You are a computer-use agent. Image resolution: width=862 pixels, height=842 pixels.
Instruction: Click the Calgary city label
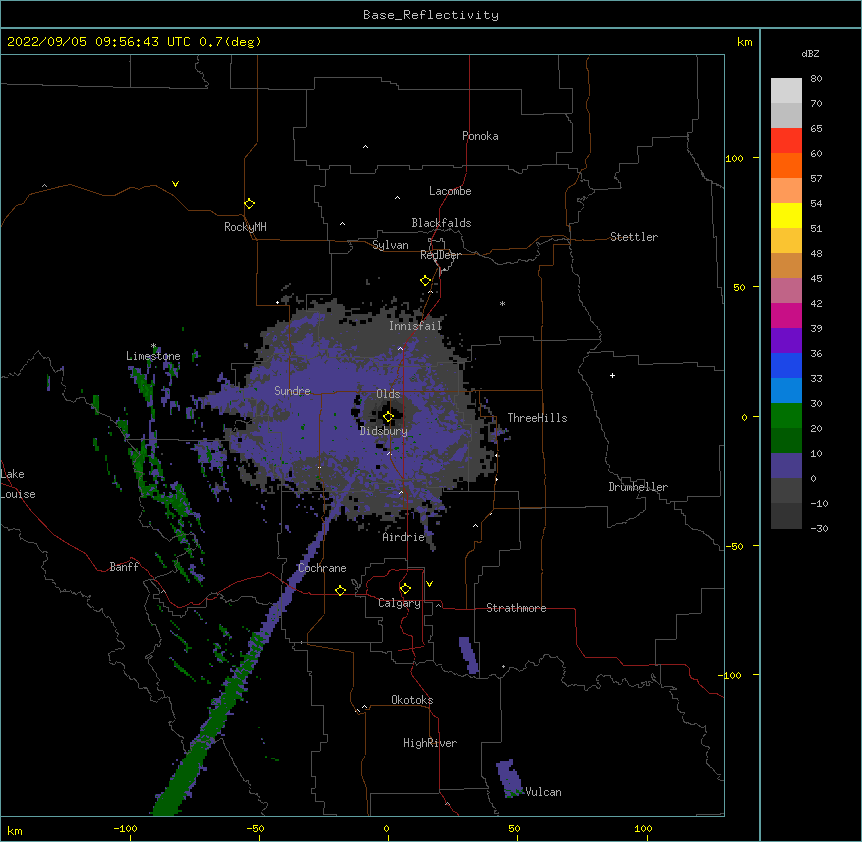[399, 603]
